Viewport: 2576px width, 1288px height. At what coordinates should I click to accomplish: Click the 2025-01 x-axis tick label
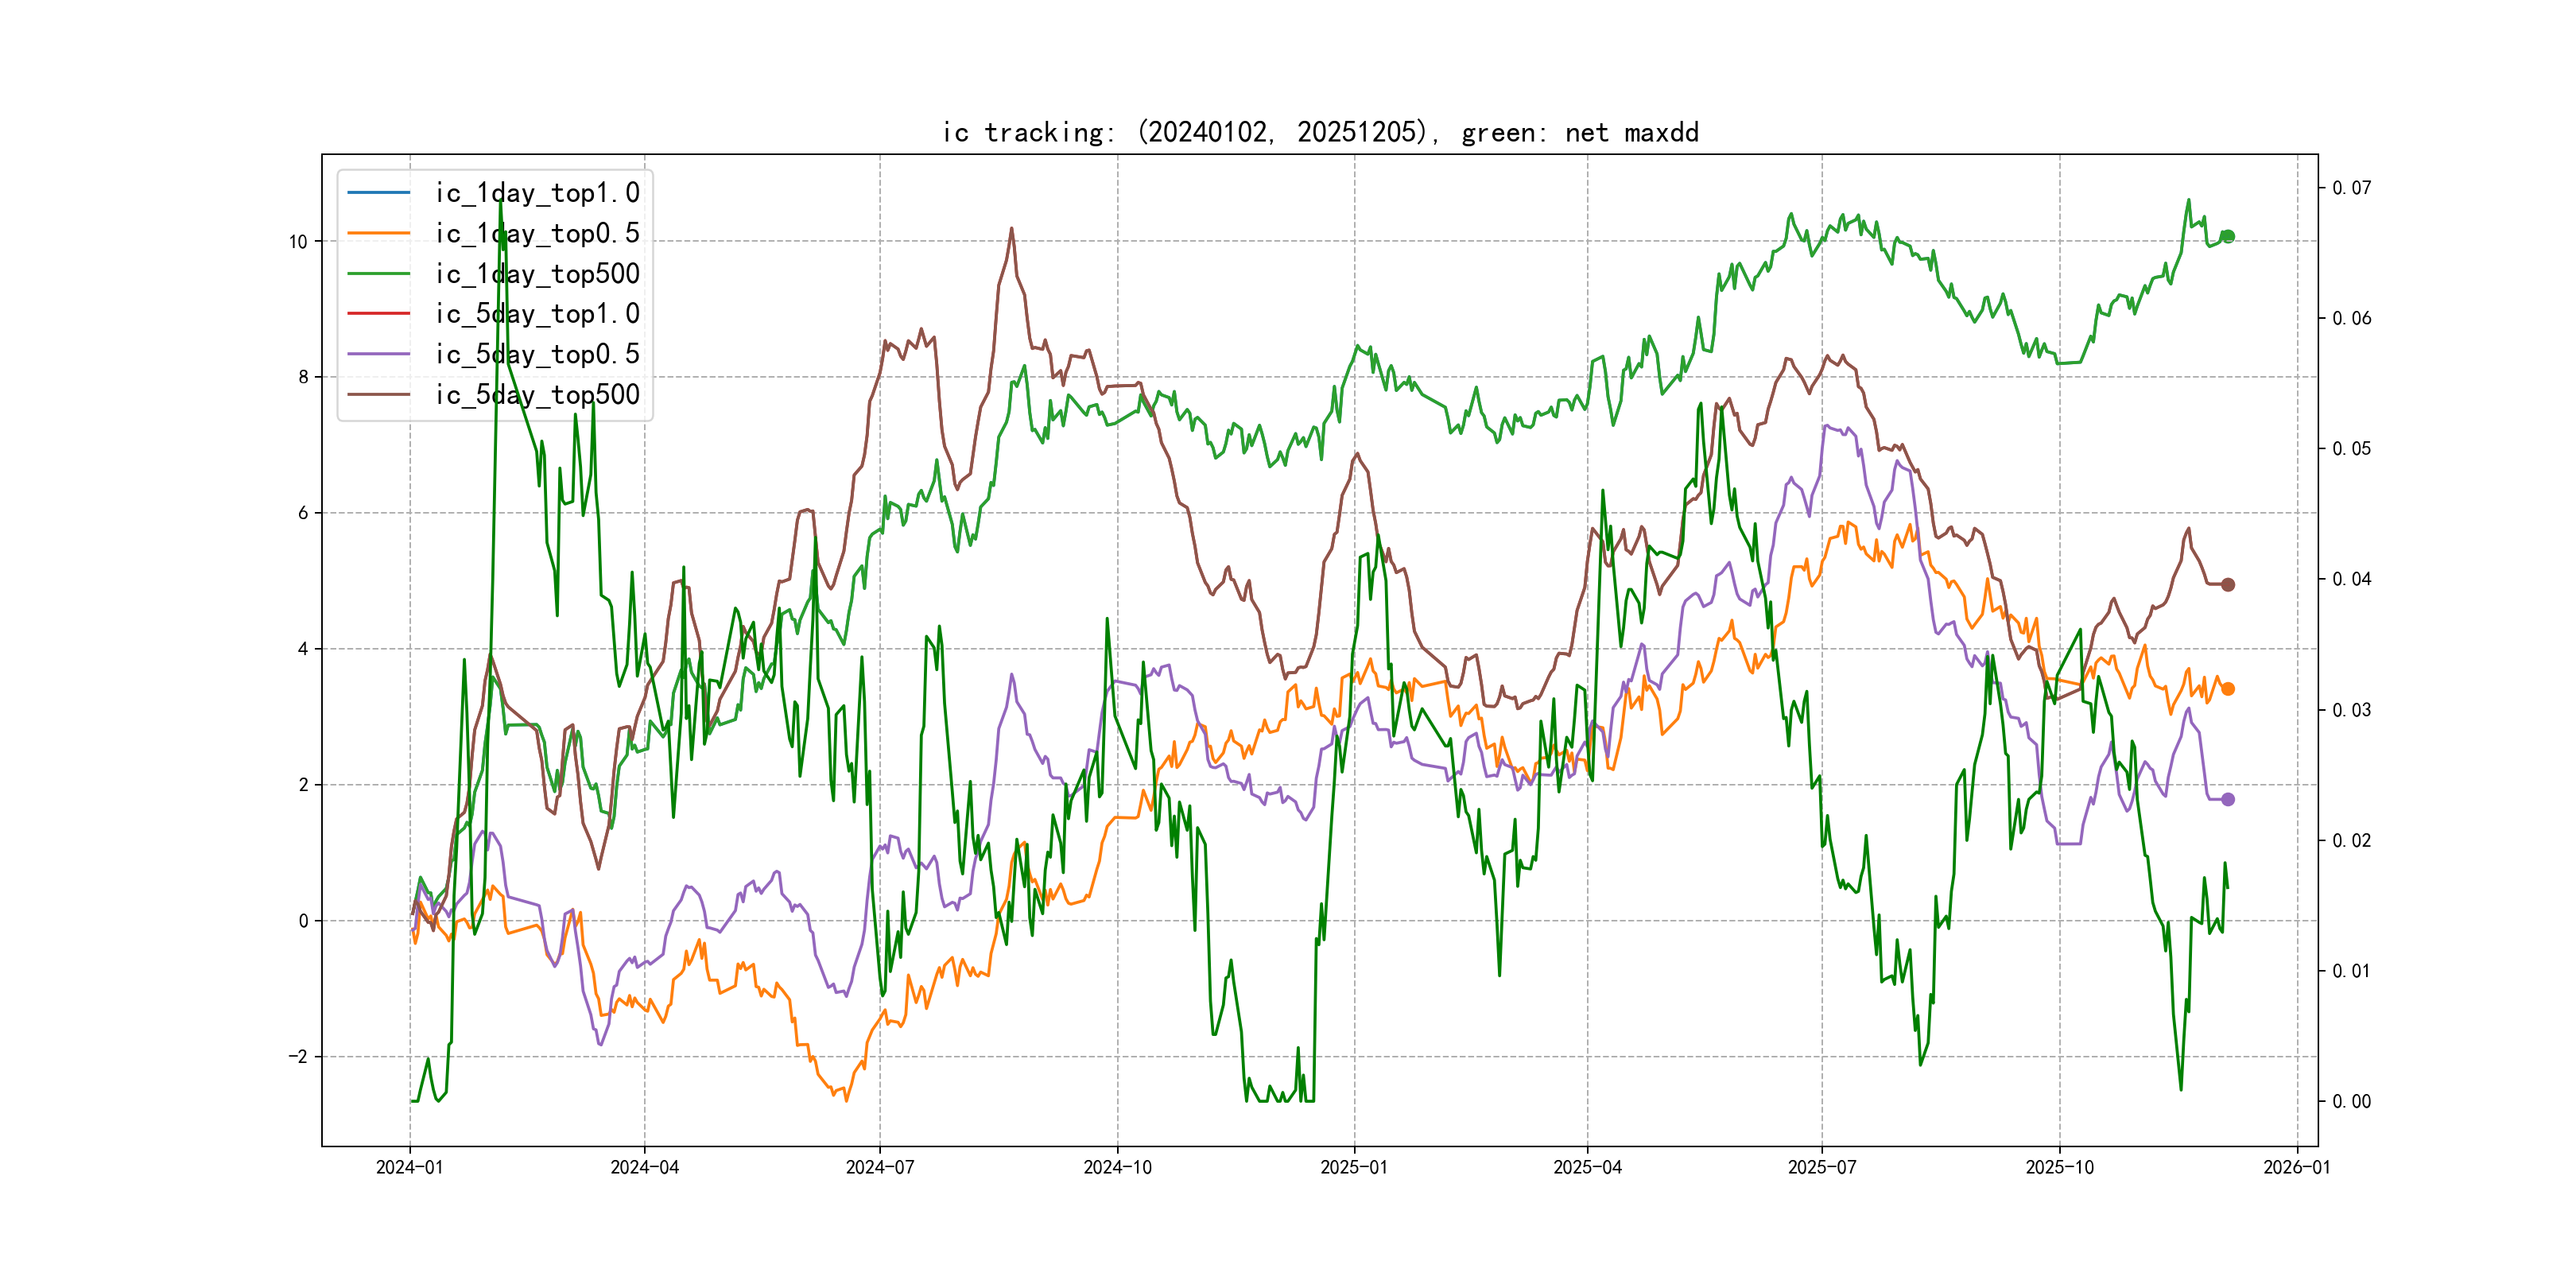tap(1354, 1167)
